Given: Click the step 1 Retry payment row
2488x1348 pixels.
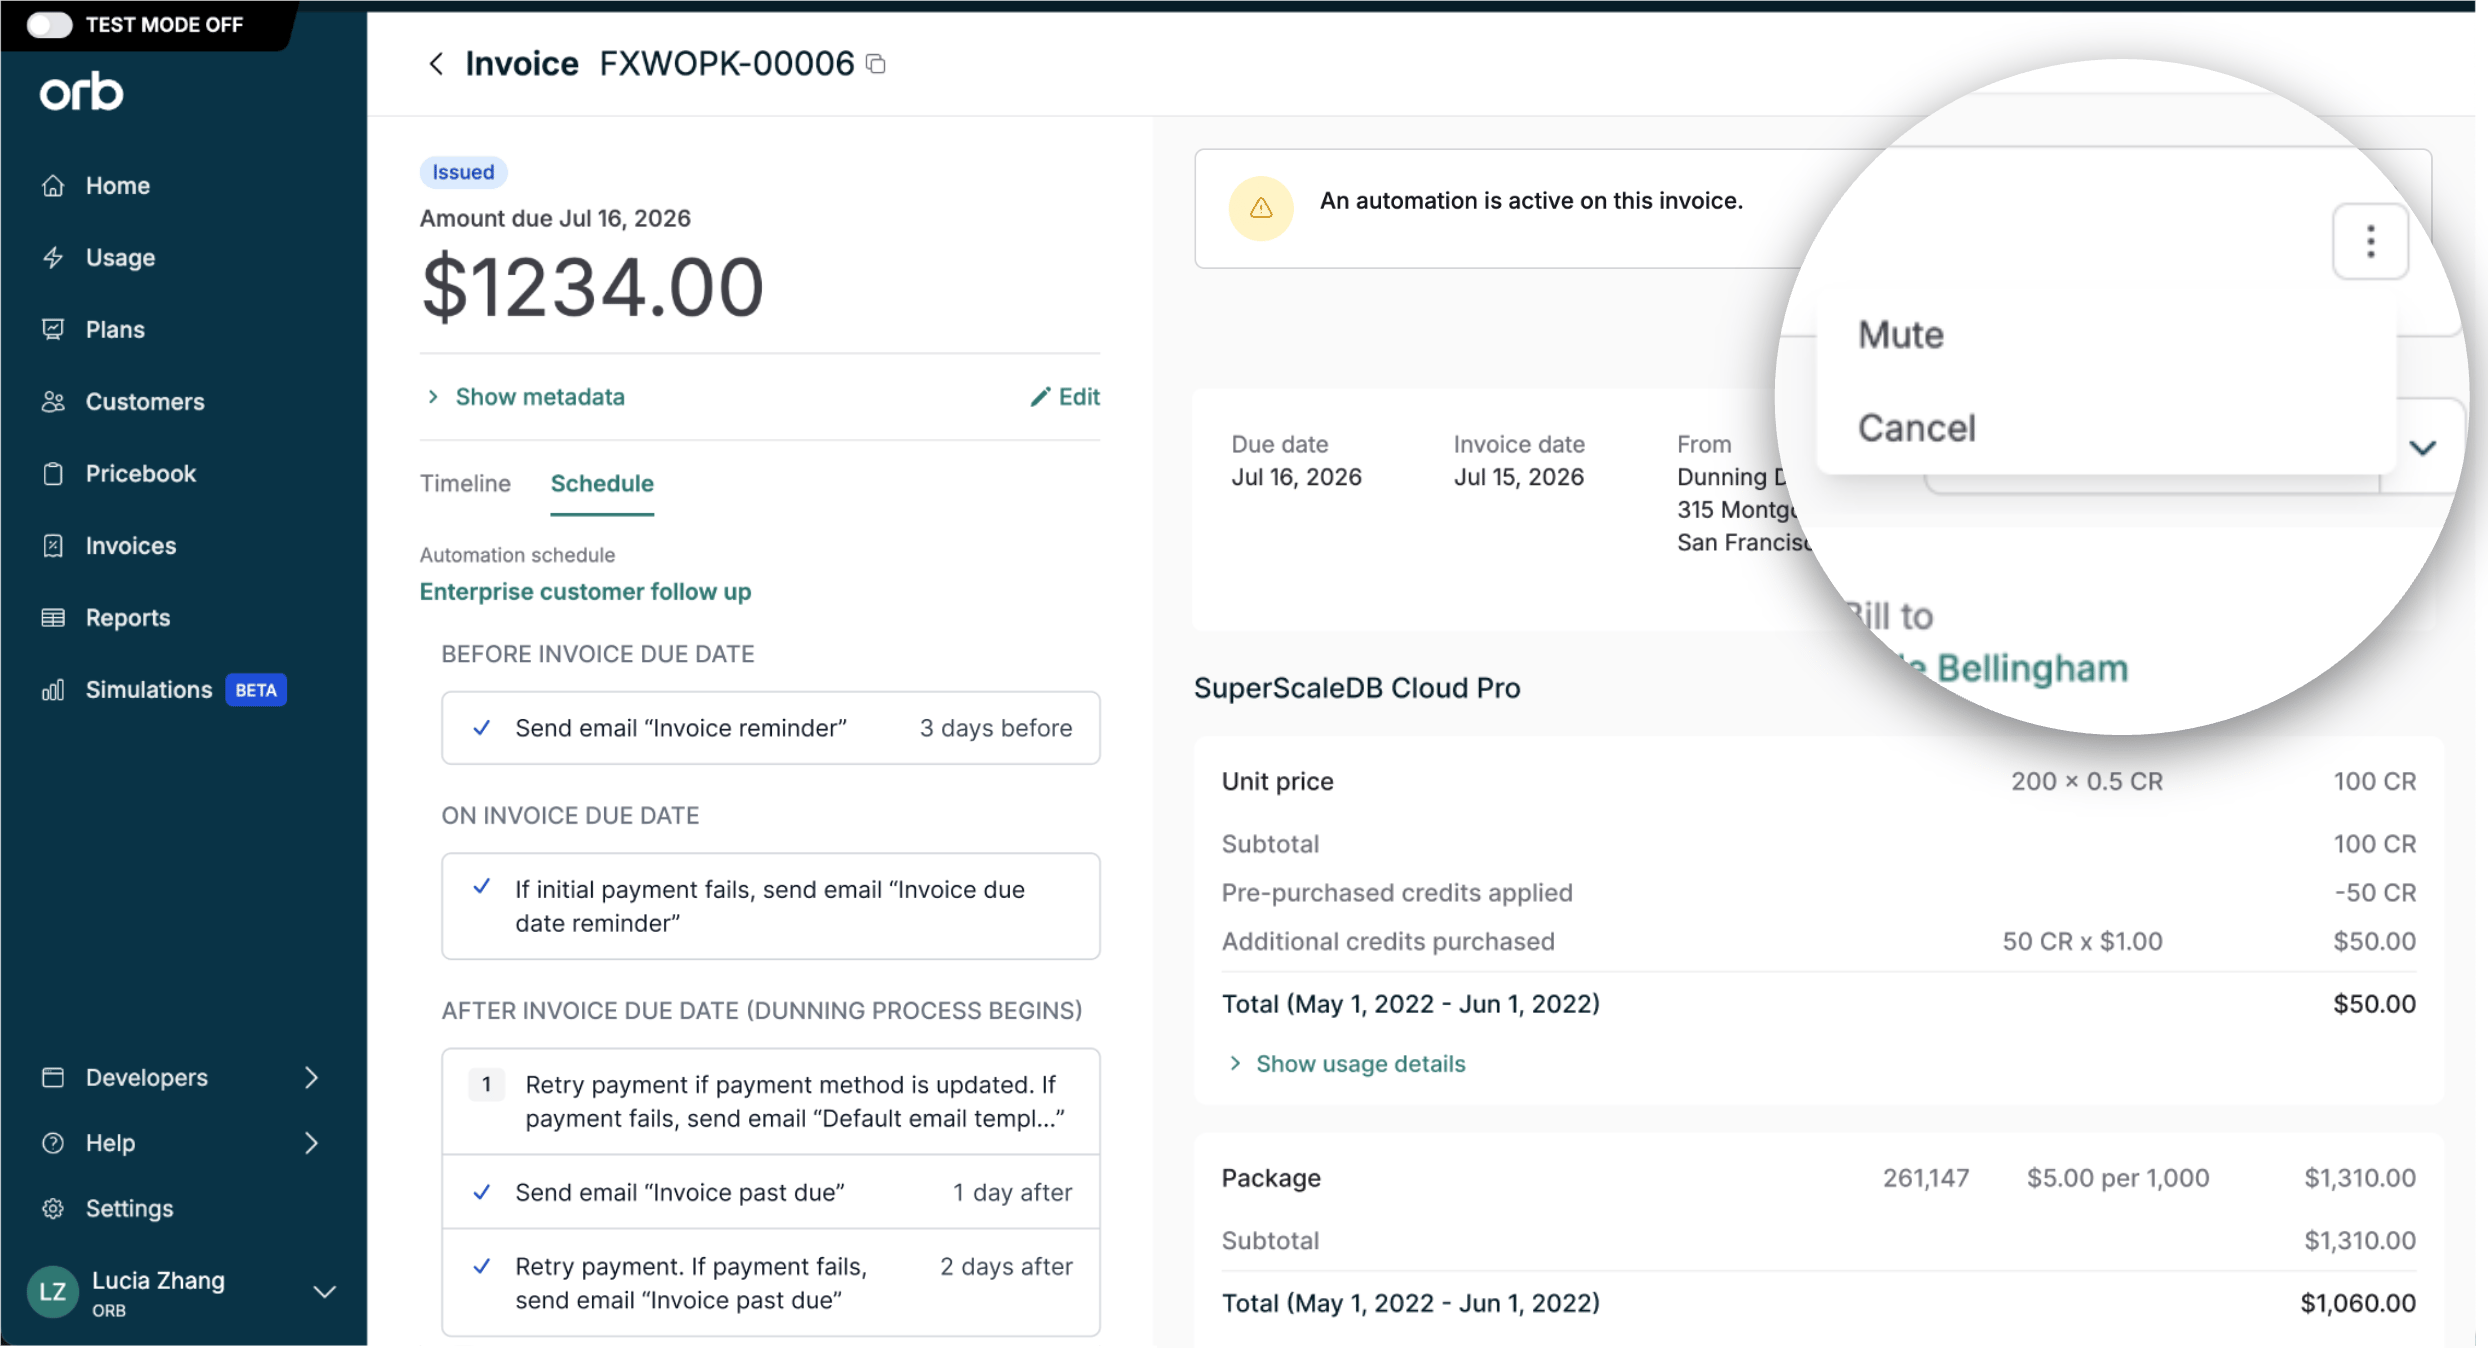Looking at the screenshot, I should (x=771, y=1101).
